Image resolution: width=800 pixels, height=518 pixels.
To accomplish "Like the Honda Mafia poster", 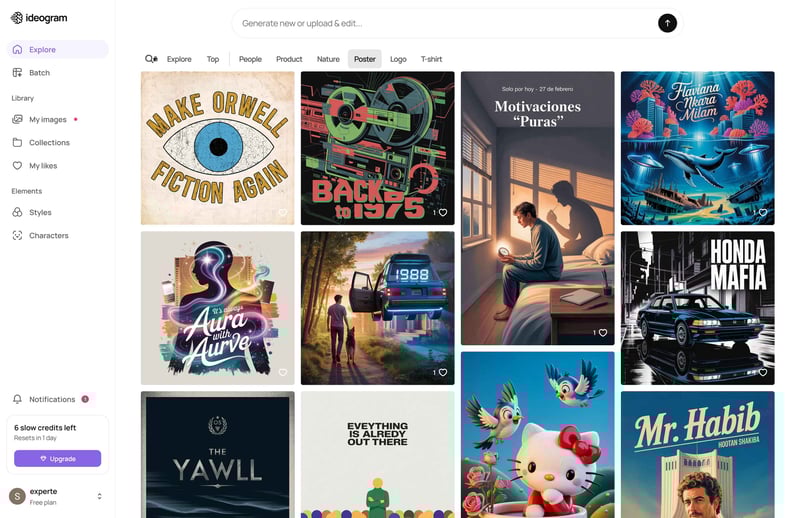I will pos(762,373).
